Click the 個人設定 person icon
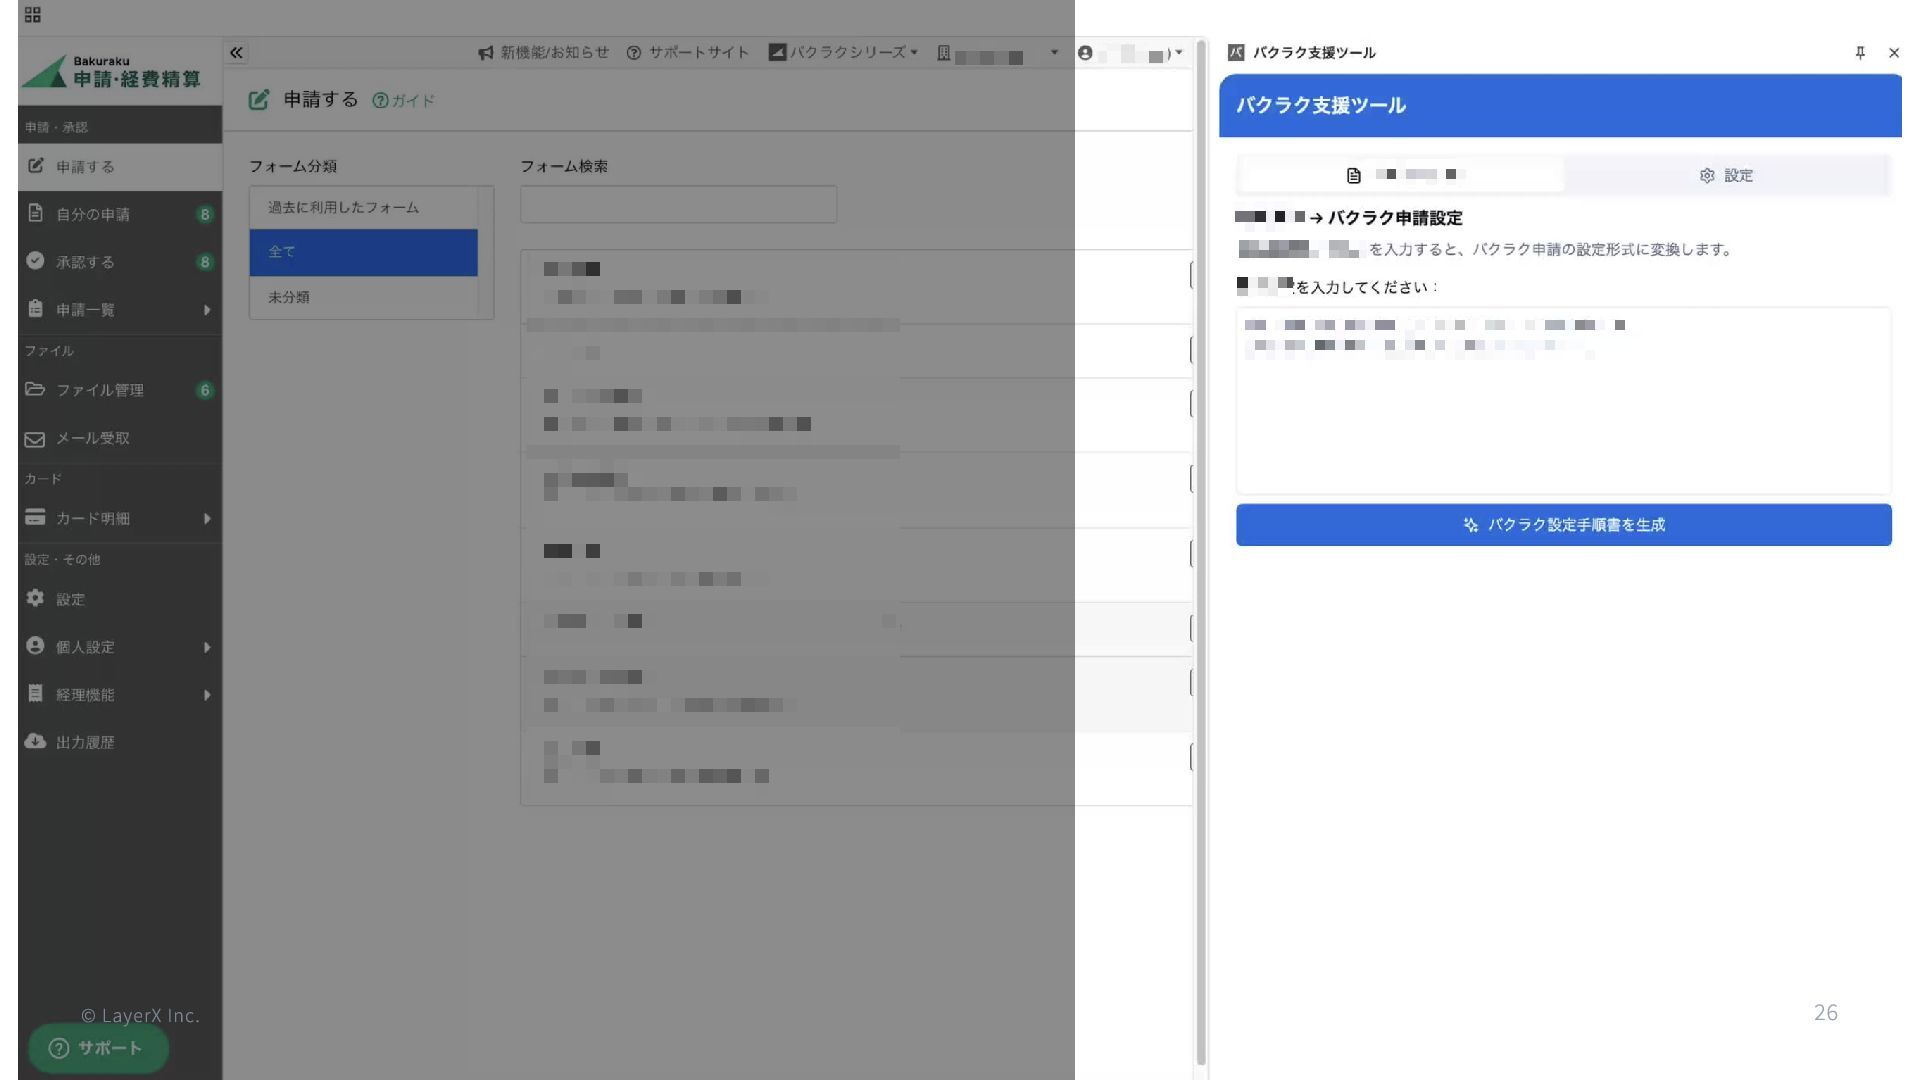 tap(35, 645)
